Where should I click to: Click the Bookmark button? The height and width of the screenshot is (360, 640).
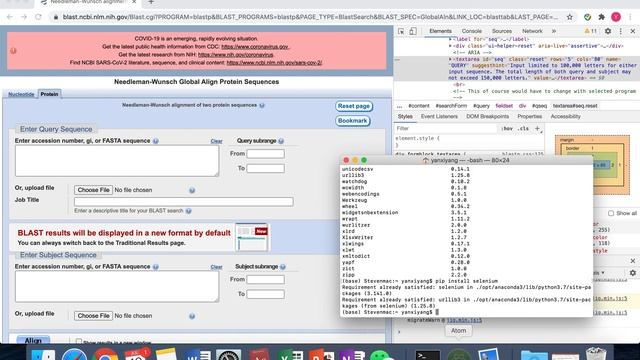(x=353, y=121)
